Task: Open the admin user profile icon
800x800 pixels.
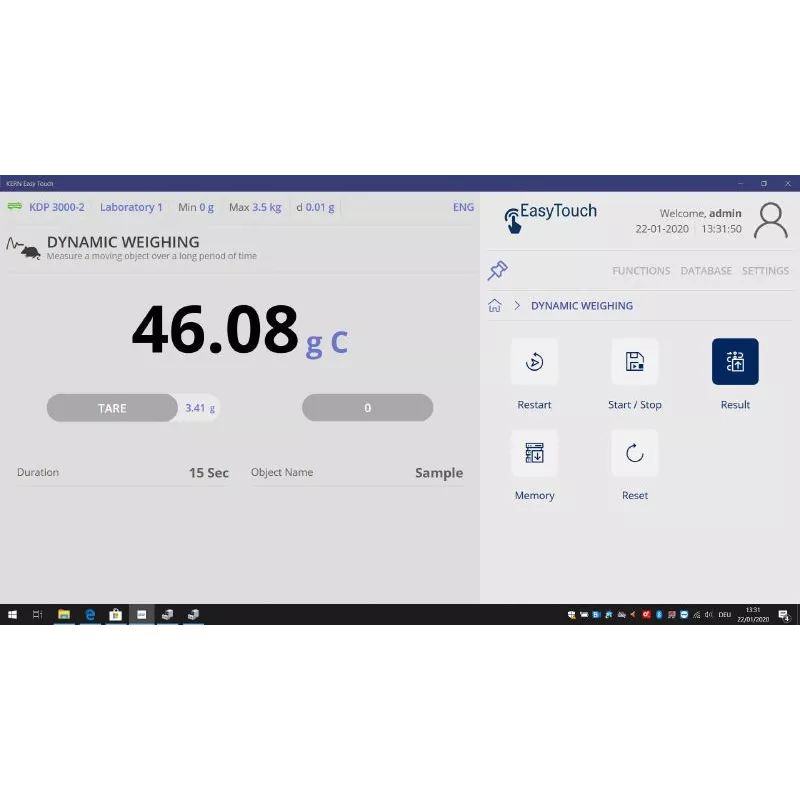Action: tap(771, 220)
